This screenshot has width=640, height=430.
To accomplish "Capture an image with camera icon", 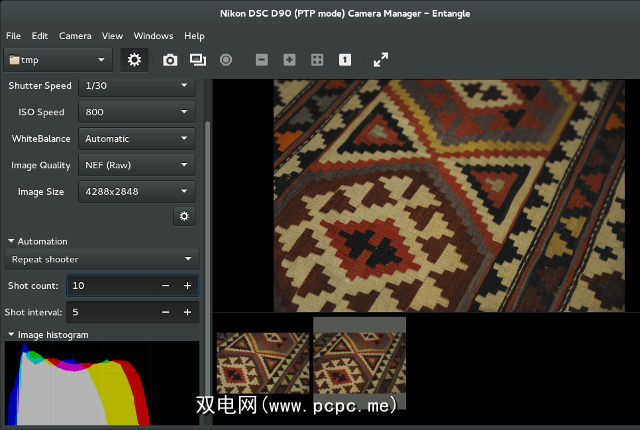I will click(x=170, y=60).
